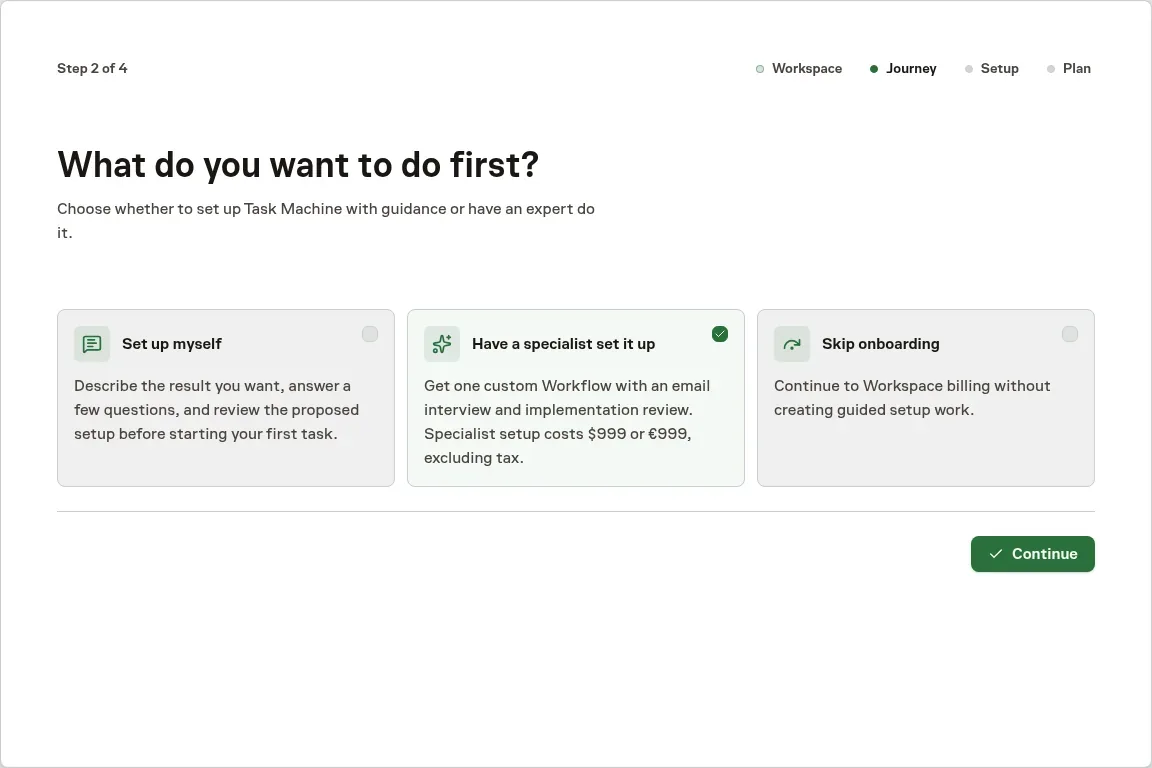The width and height of the screenshot is (1152, 768).
Task: Click the Skip onboarding billing description
Action: pos(912,398)
